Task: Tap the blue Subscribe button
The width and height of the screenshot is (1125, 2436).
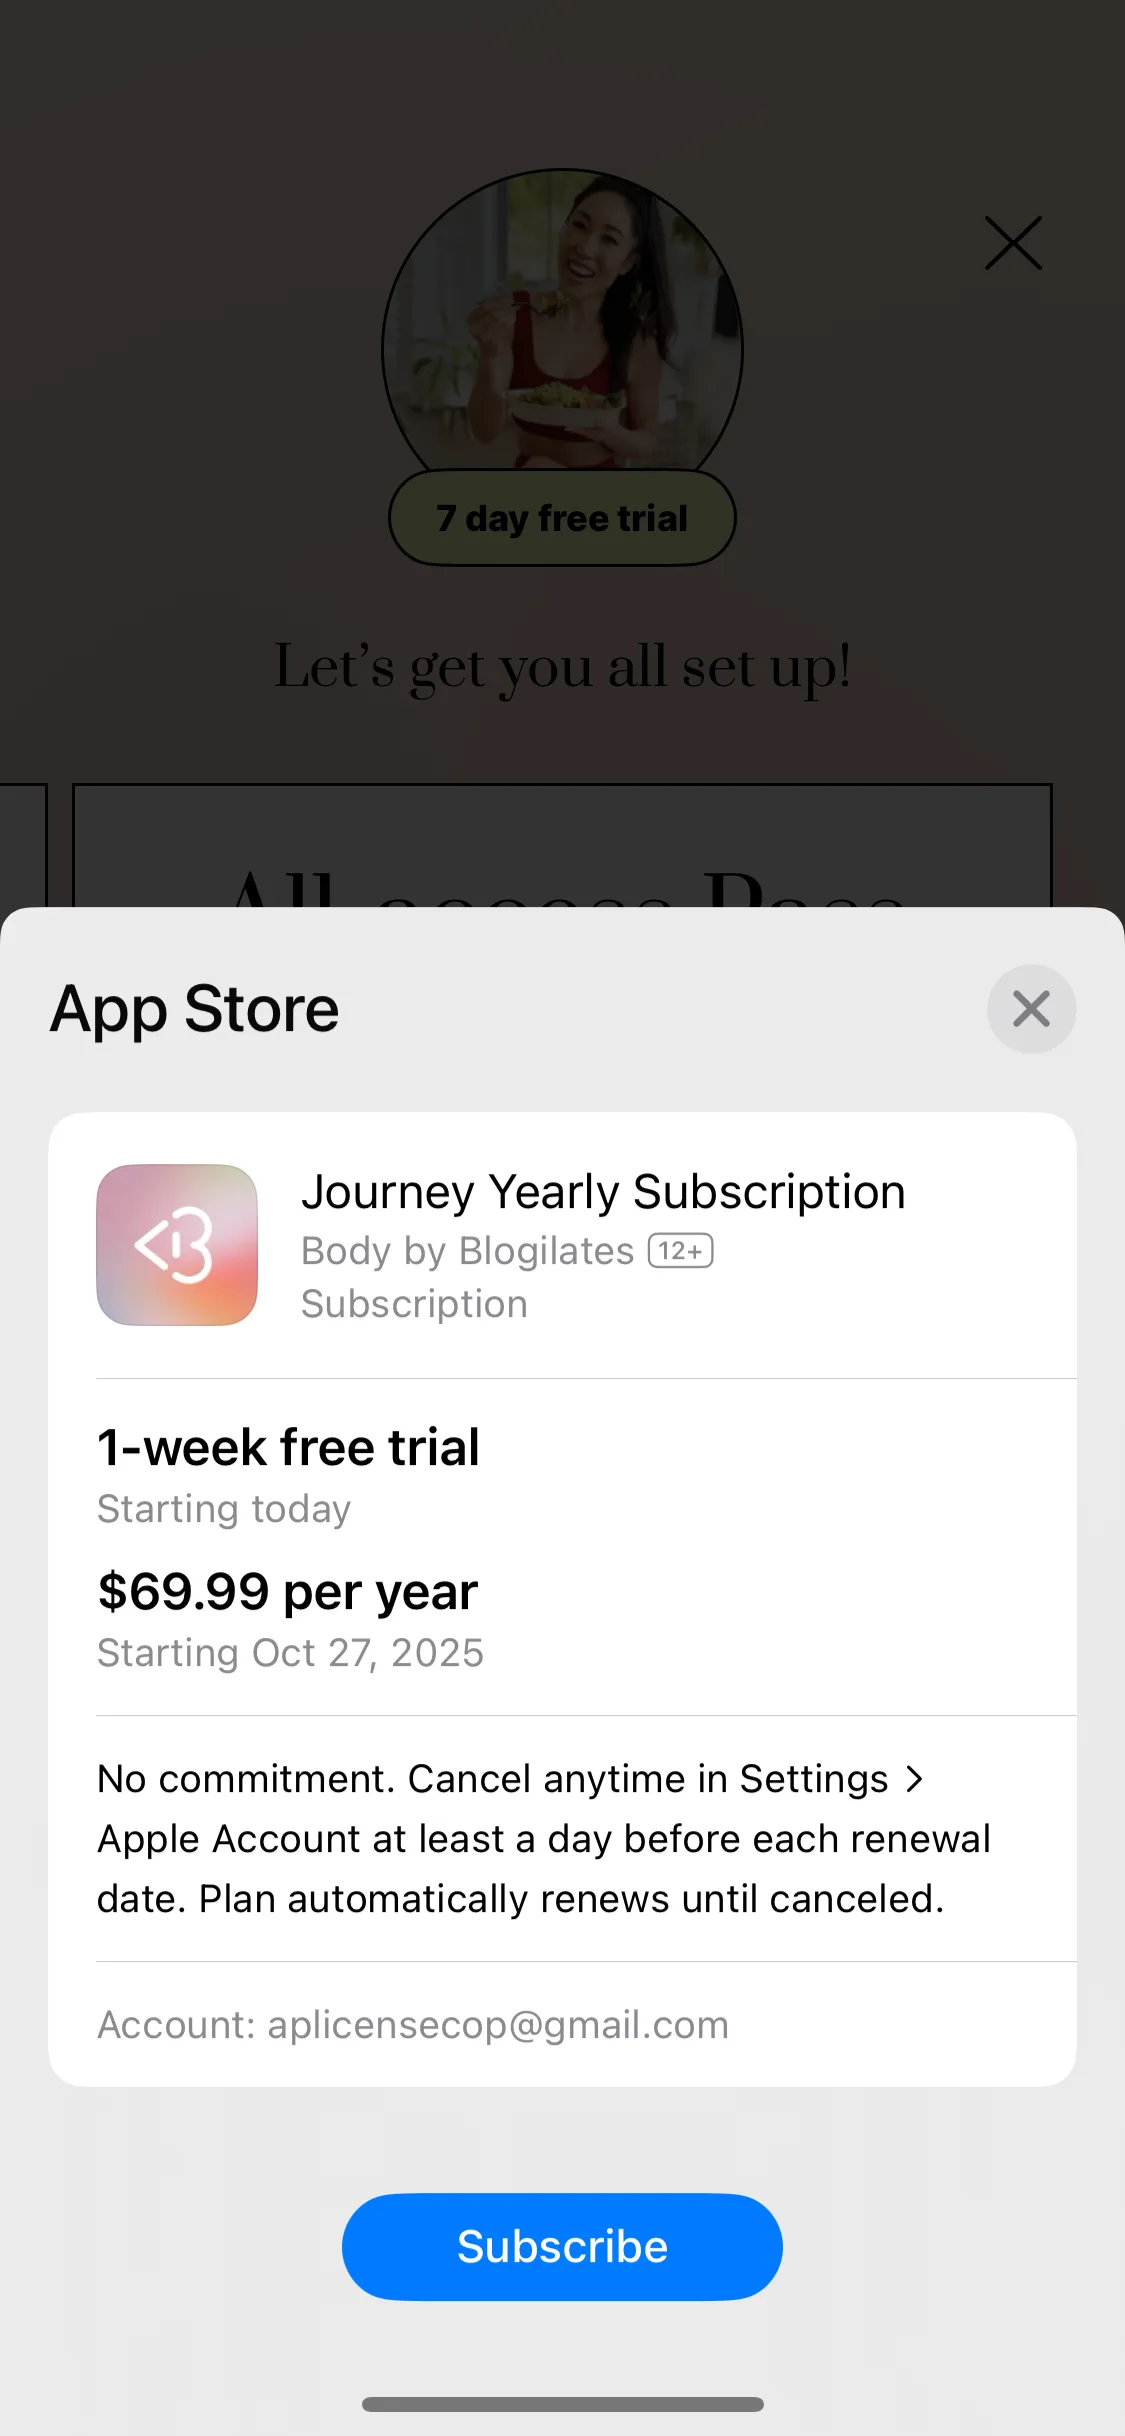Action: point(562,2246)
